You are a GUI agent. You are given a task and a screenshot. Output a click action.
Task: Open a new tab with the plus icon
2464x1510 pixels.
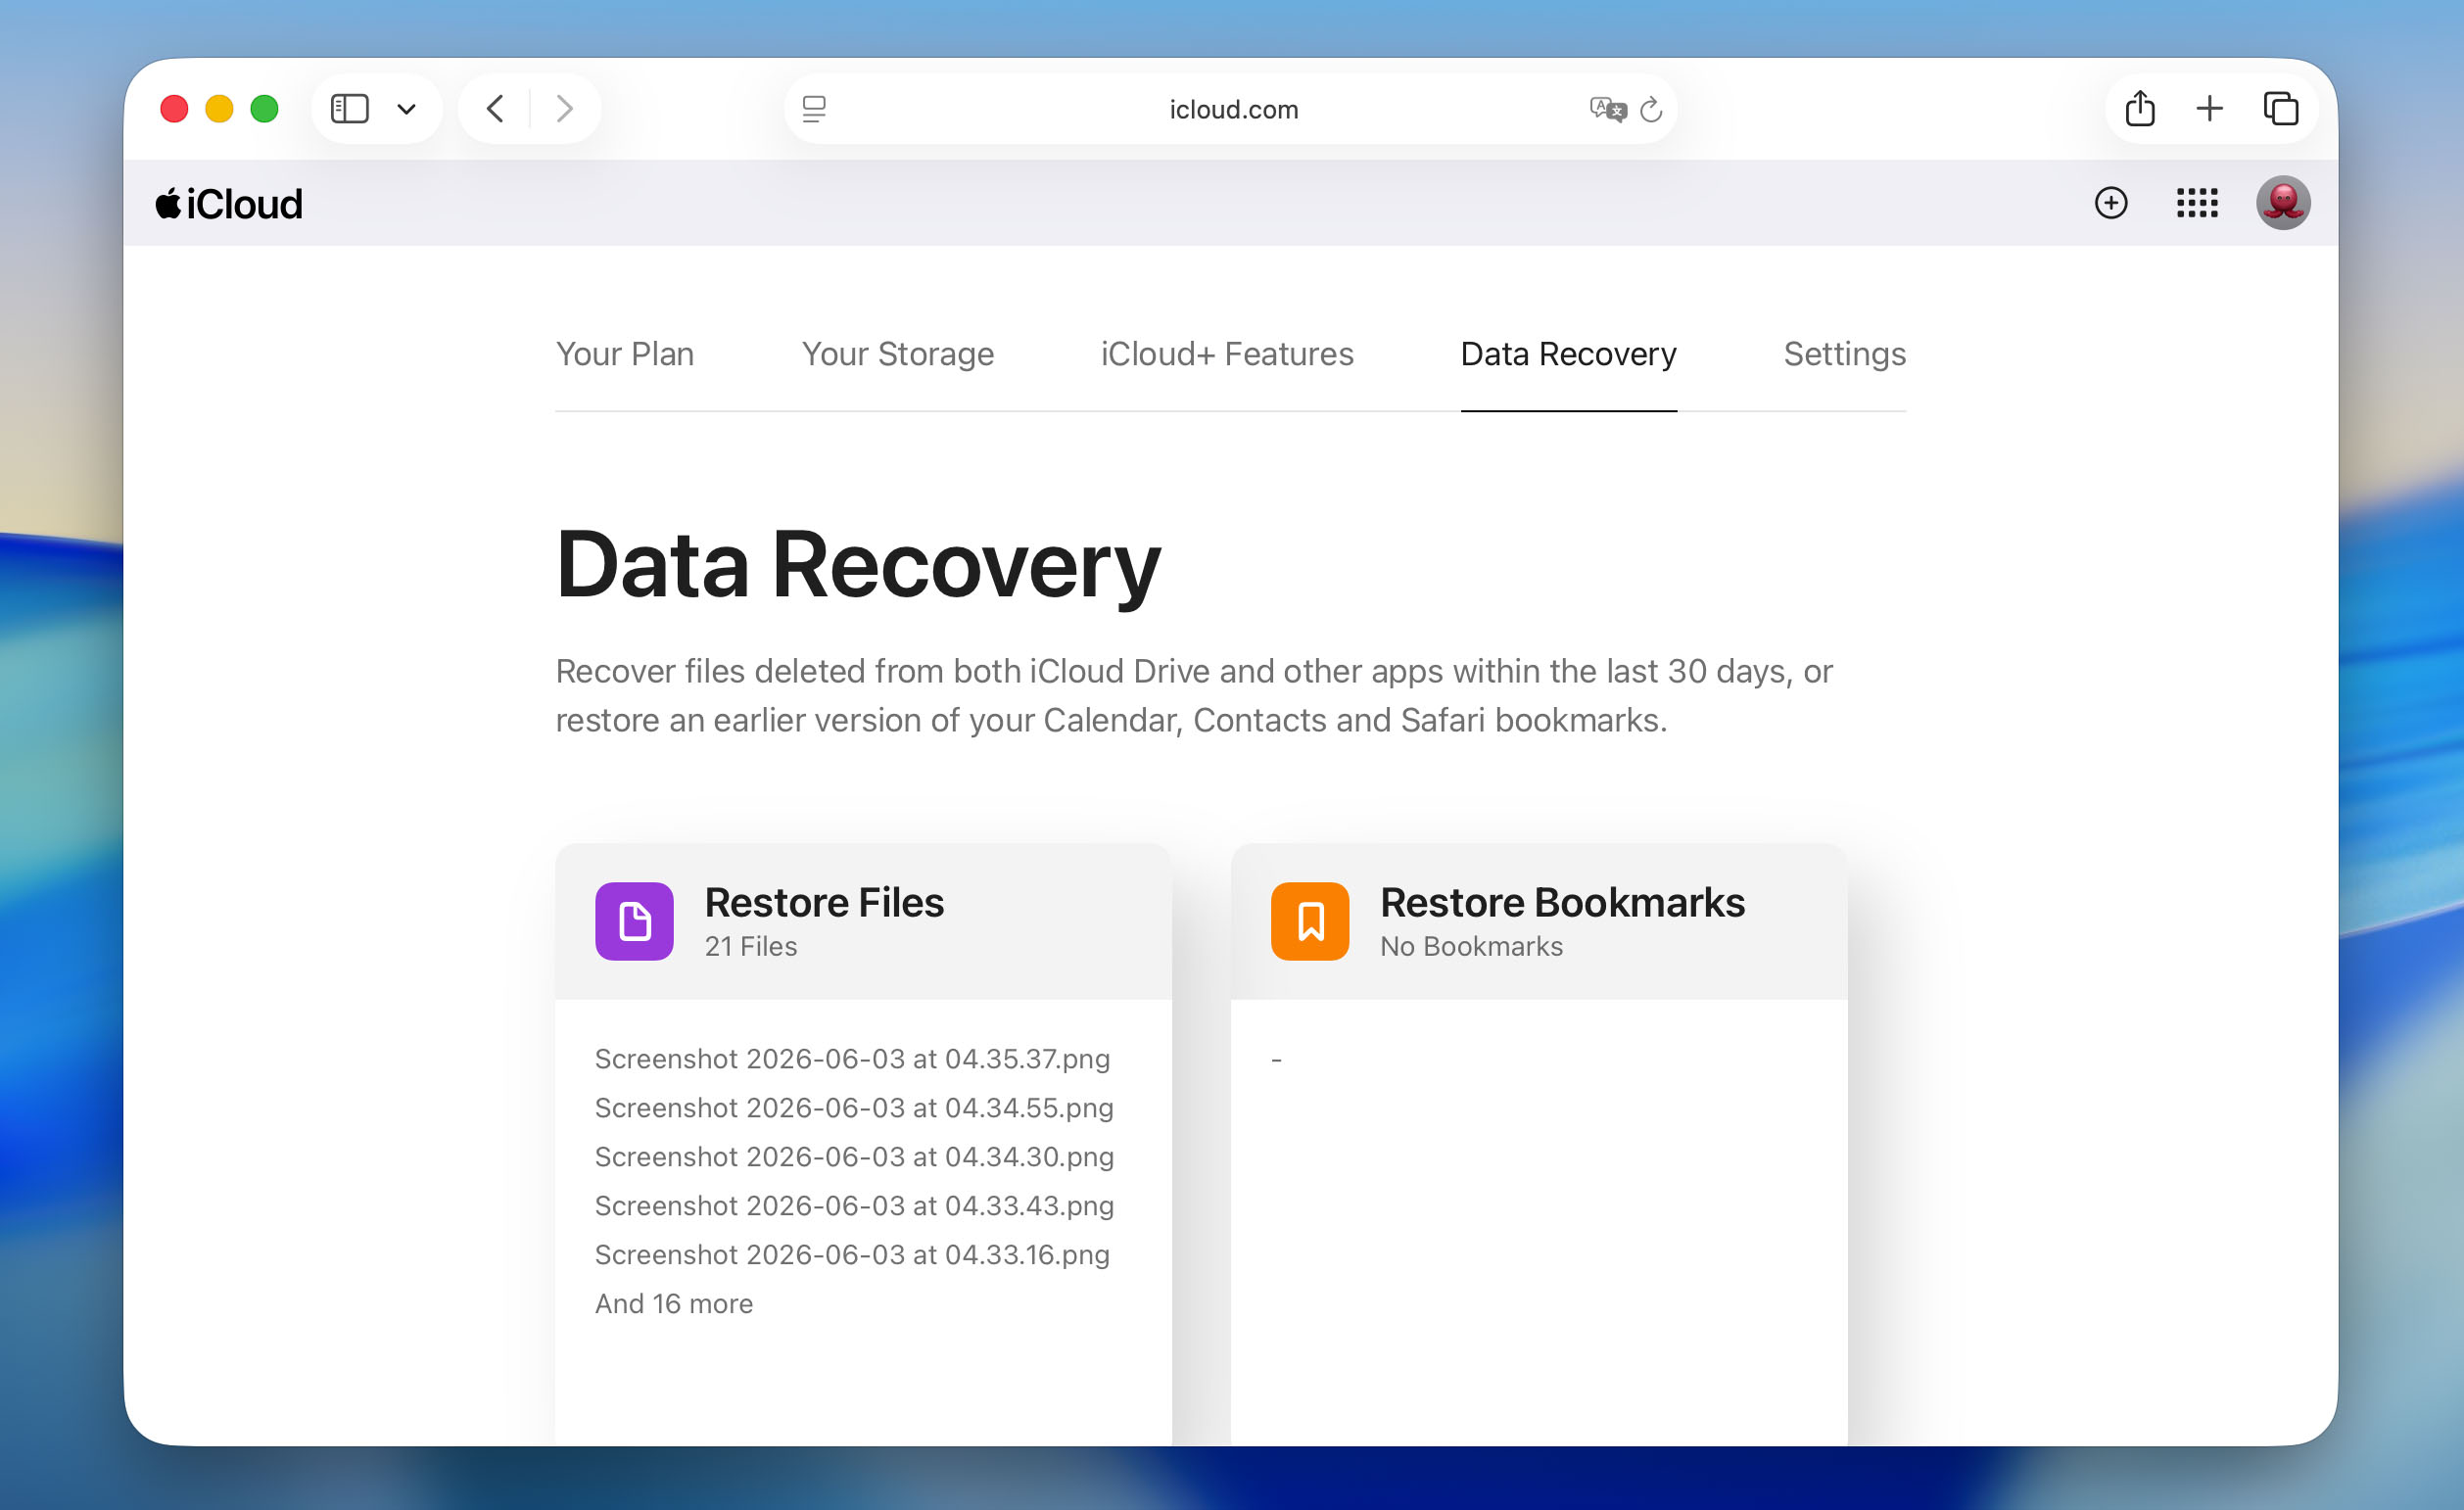[x=2209, y=108]
